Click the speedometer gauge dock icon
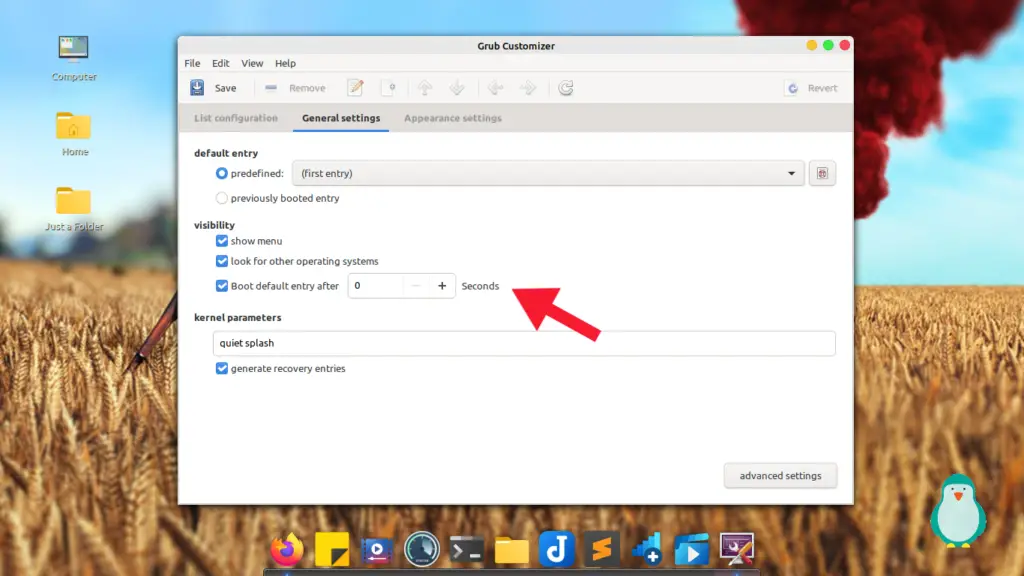 [422, 549]
